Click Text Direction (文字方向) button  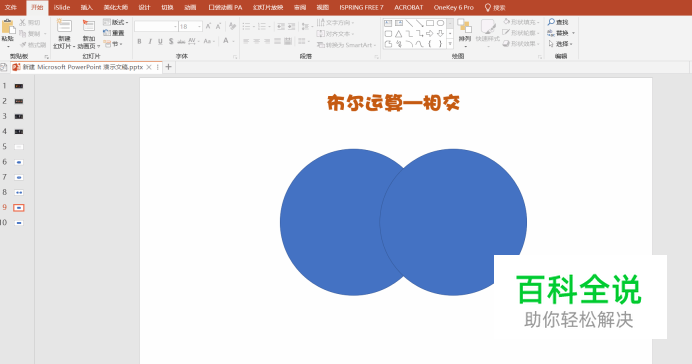(x=336, y=22)
